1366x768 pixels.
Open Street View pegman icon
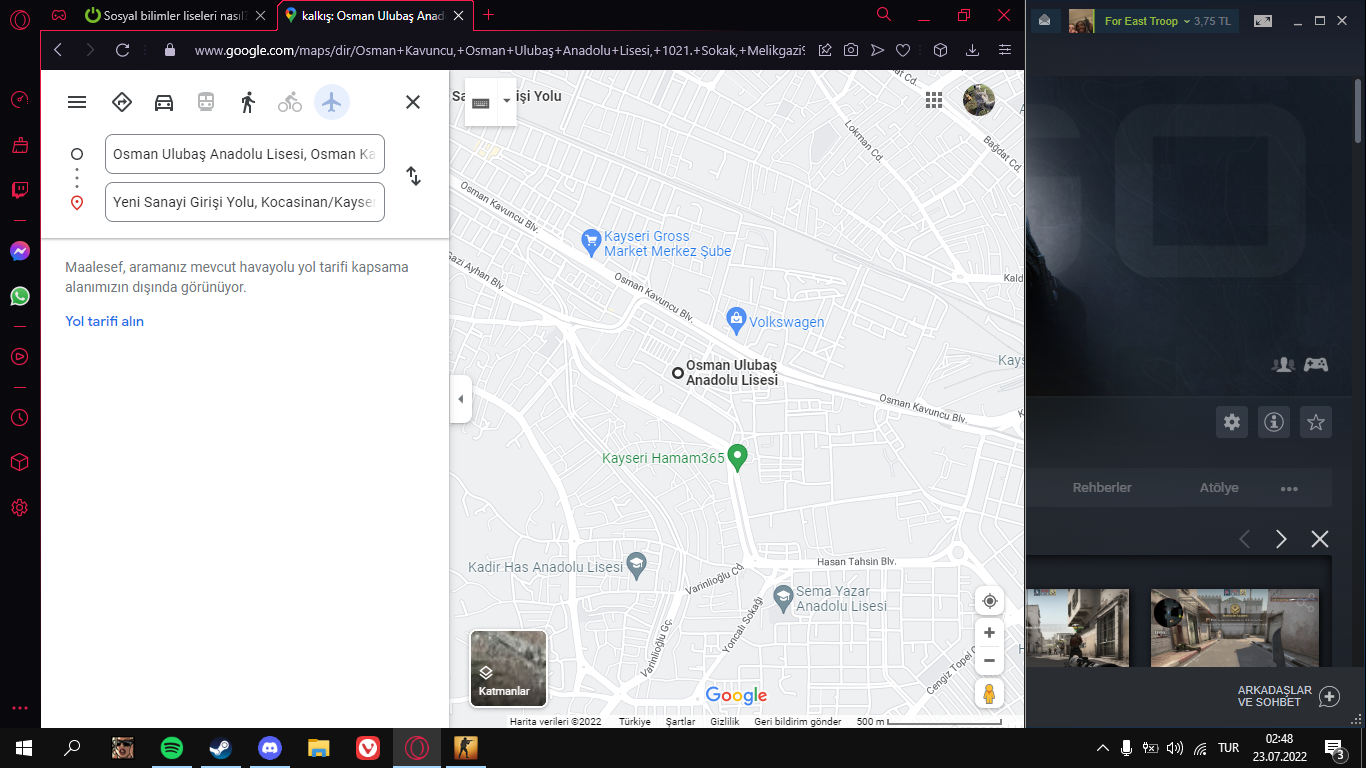tap(989, 694)
